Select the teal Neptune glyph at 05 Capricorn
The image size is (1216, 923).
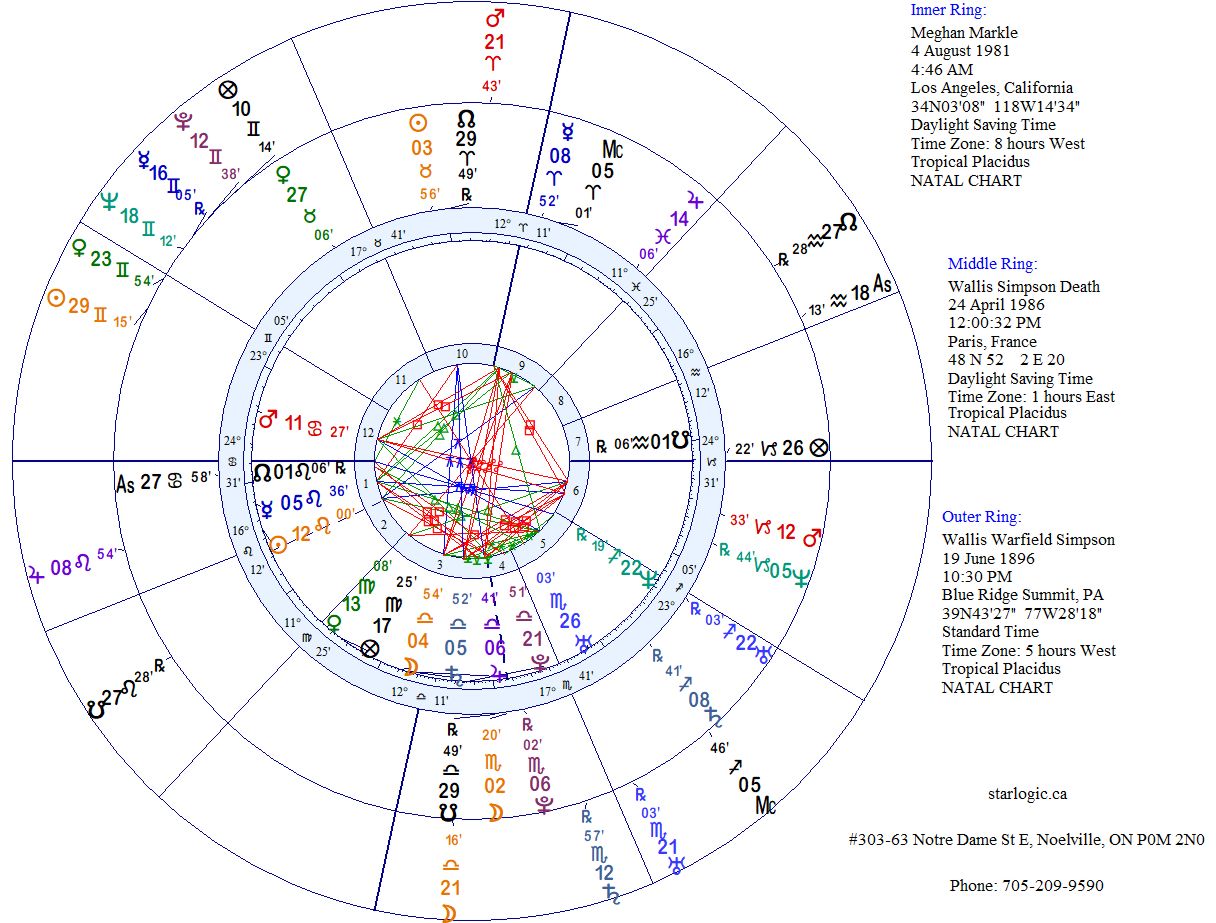(x=800, y=576)
